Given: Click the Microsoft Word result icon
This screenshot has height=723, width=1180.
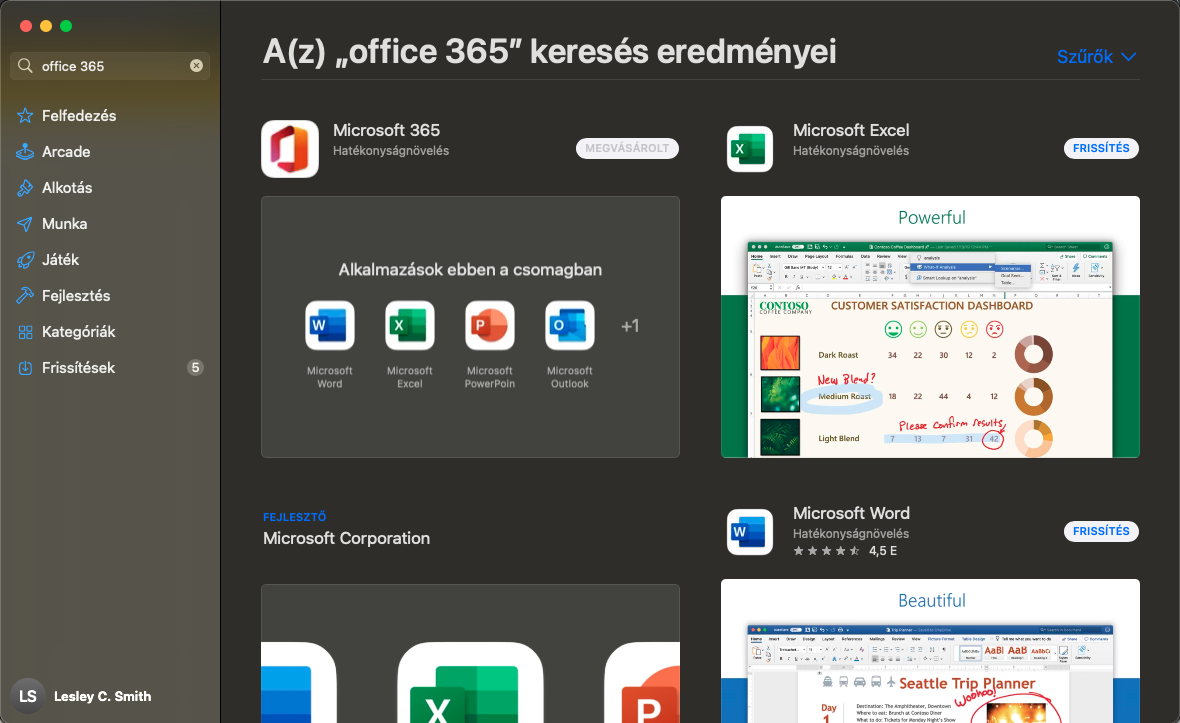Looking at the screenshot, I should tap(750, 532).
